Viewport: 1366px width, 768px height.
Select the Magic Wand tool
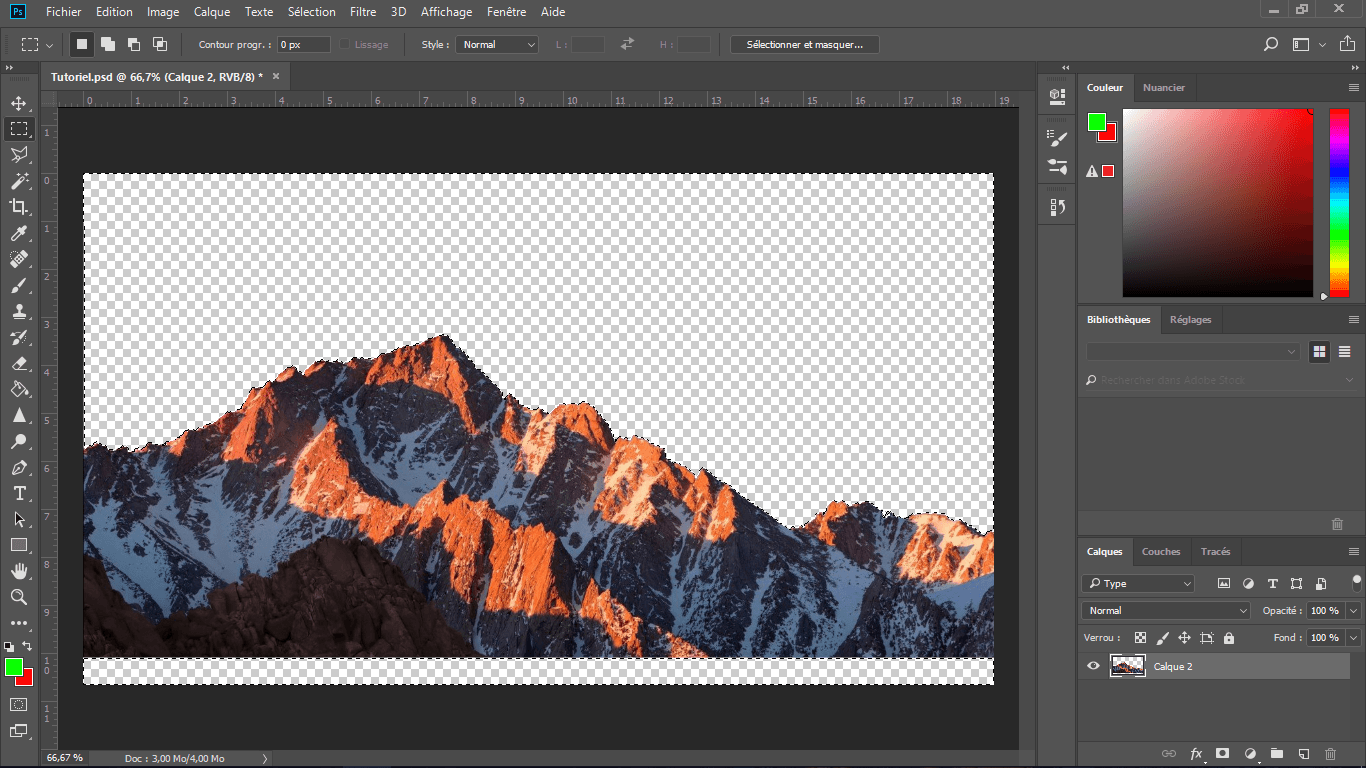19,181
